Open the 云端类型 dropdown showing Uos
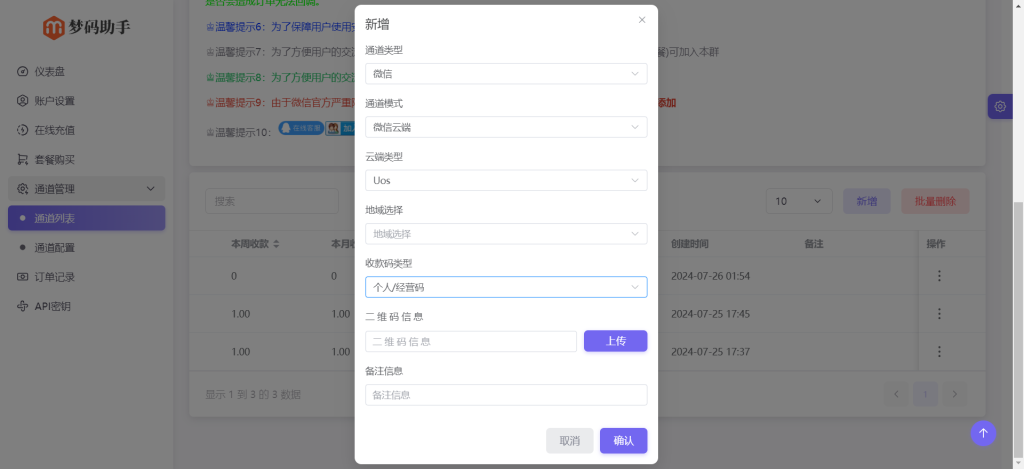Screen dimensions: 1024x469 pyautogui.click(x=506, y=181)
